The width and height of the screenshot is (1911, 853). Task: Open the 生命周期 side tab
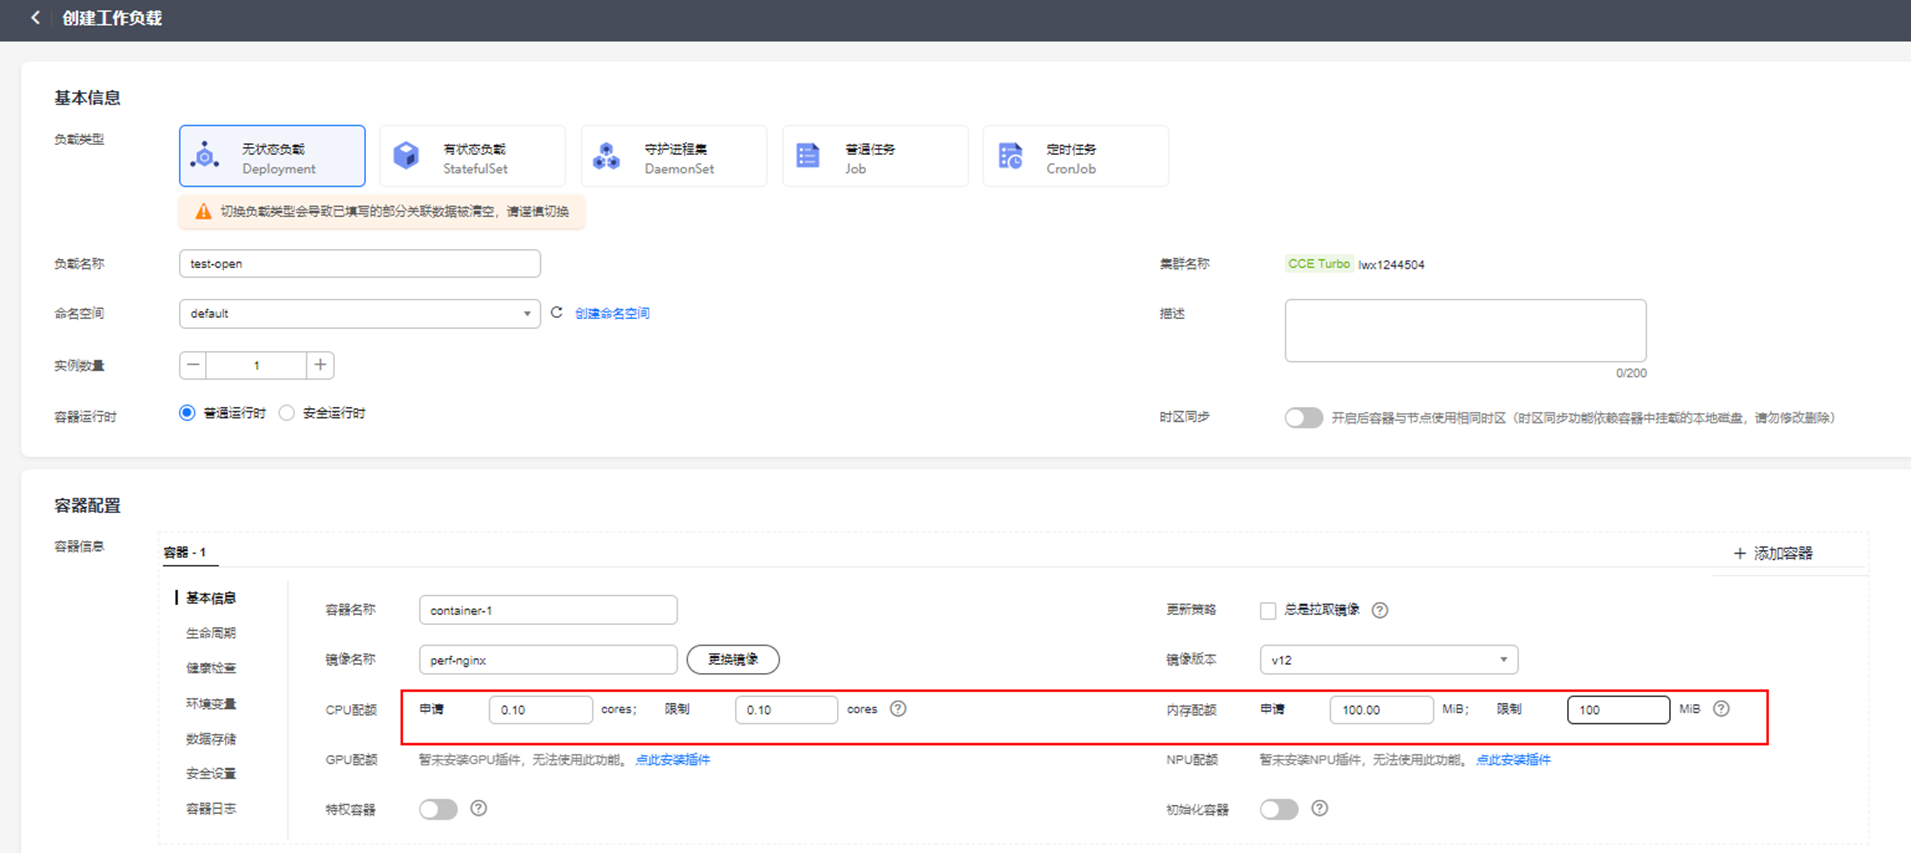click(211, 633)
